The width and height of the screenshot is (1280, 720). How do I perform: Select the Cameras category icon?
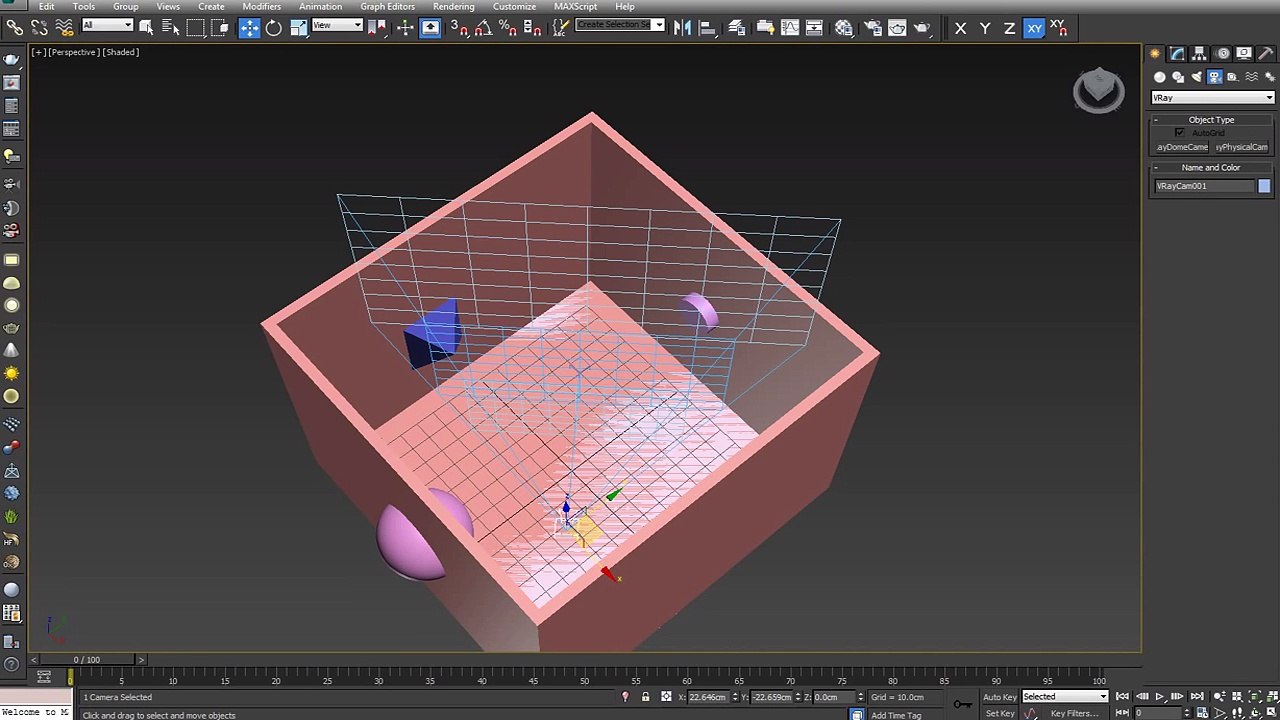[x=1215, y=77]
